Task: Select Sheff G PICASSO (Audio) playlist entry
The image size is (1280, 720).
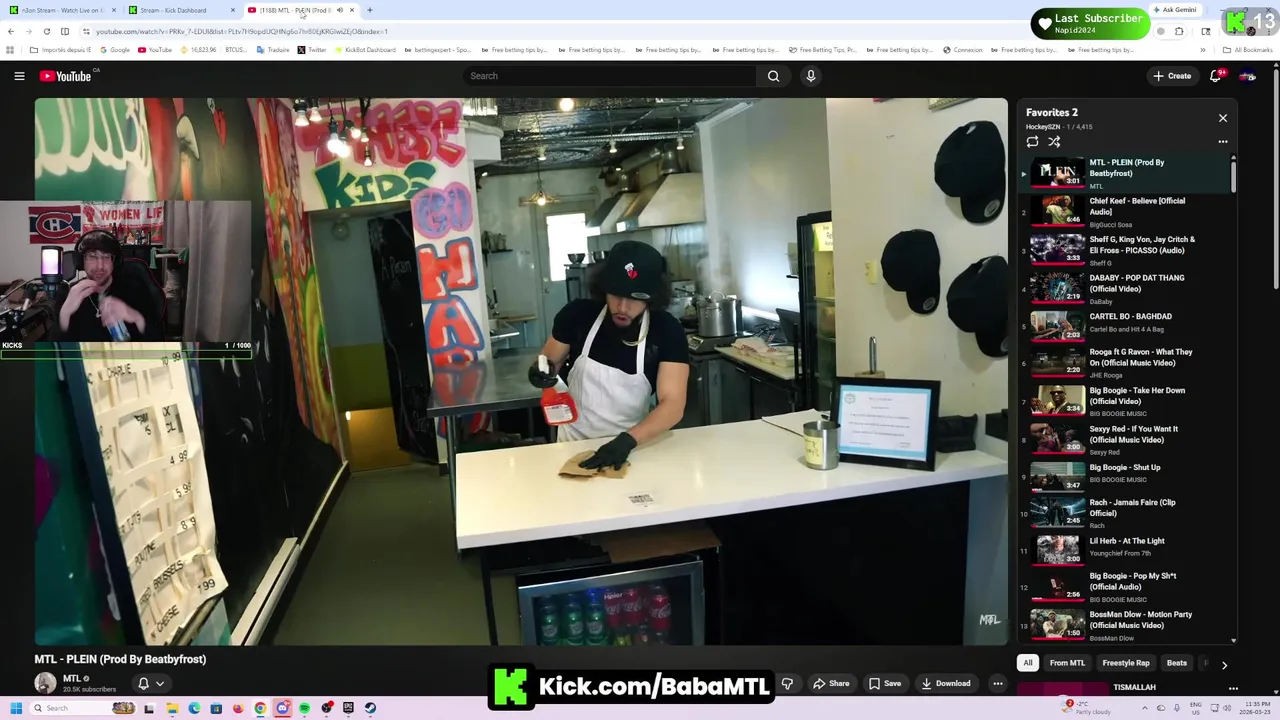Action: (x=1125, y=250)
